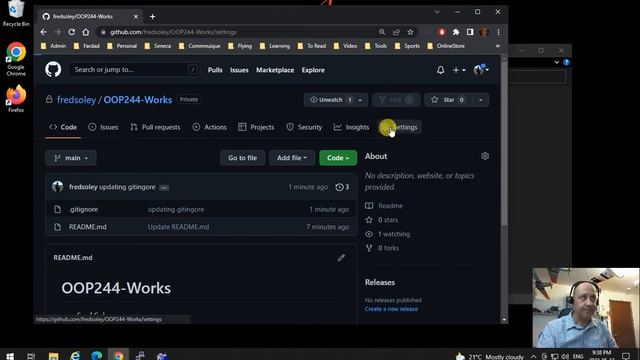The height and width of the screenshot is (360, 640).
Task: Open the fredsoley owner link
Action: pos(76,100)
